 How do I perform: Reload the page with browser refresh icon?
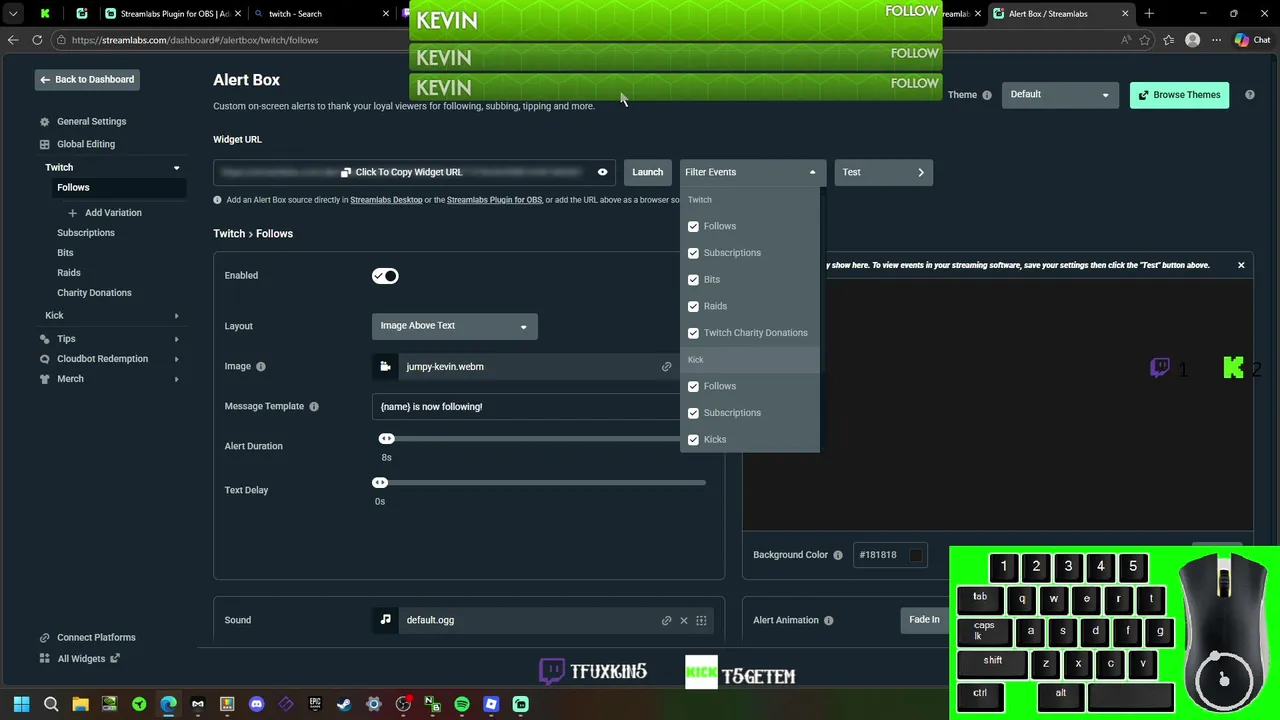point(37,40)
